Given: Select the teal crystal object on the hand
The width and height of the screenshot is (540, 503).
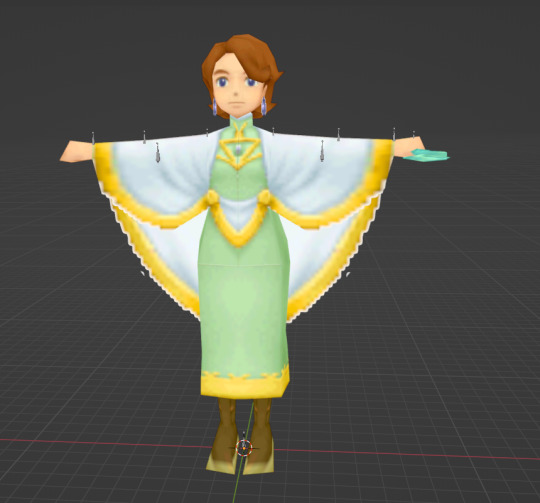Looking at the screenshot, I should pyautogui.click(x=426, y=155).
